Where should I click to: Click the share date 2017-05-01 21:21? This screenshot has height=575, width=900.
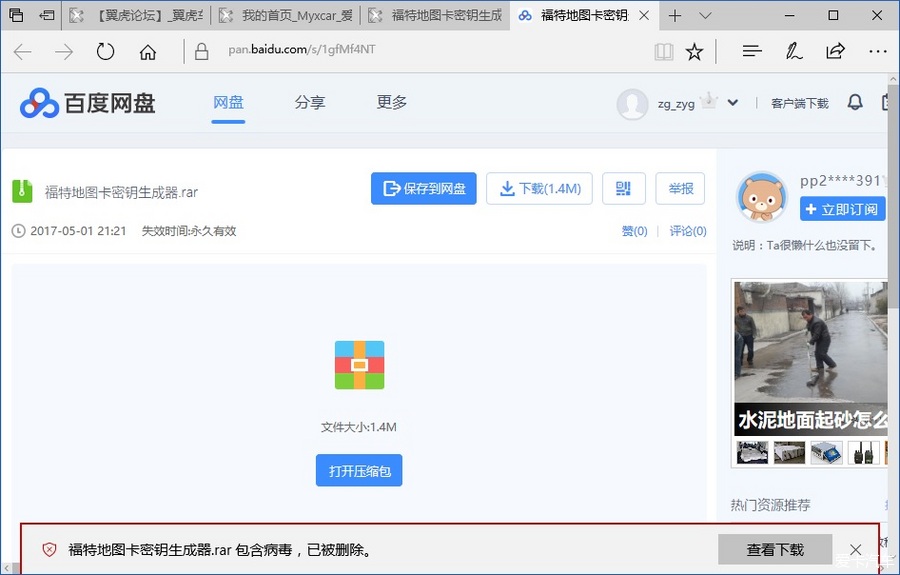[x=78, y=231]
